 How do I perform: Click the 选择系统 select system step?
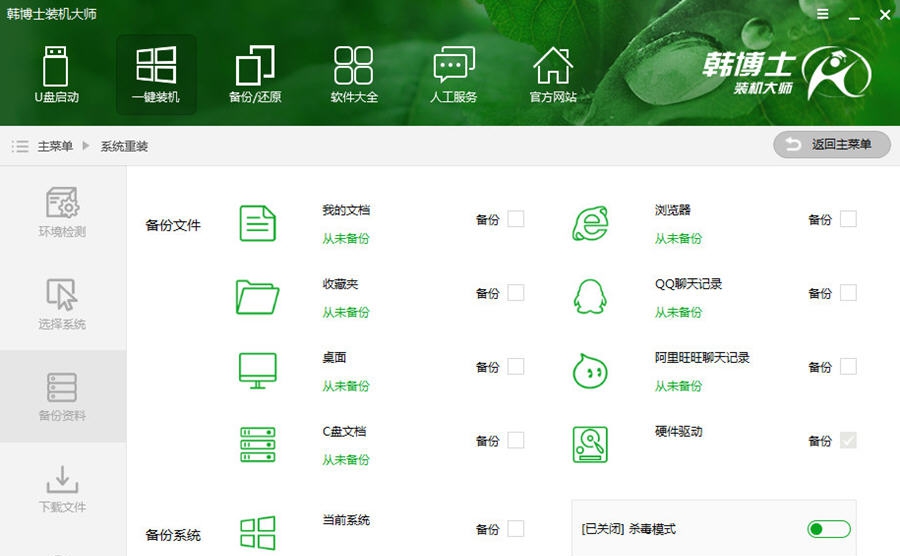(62, 304)
